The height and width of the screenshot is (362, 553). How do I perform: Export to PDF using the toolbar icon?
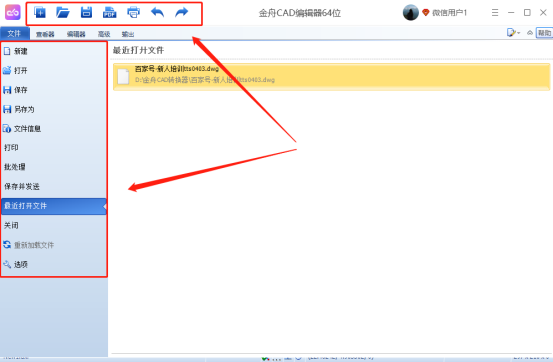(109, 12)
